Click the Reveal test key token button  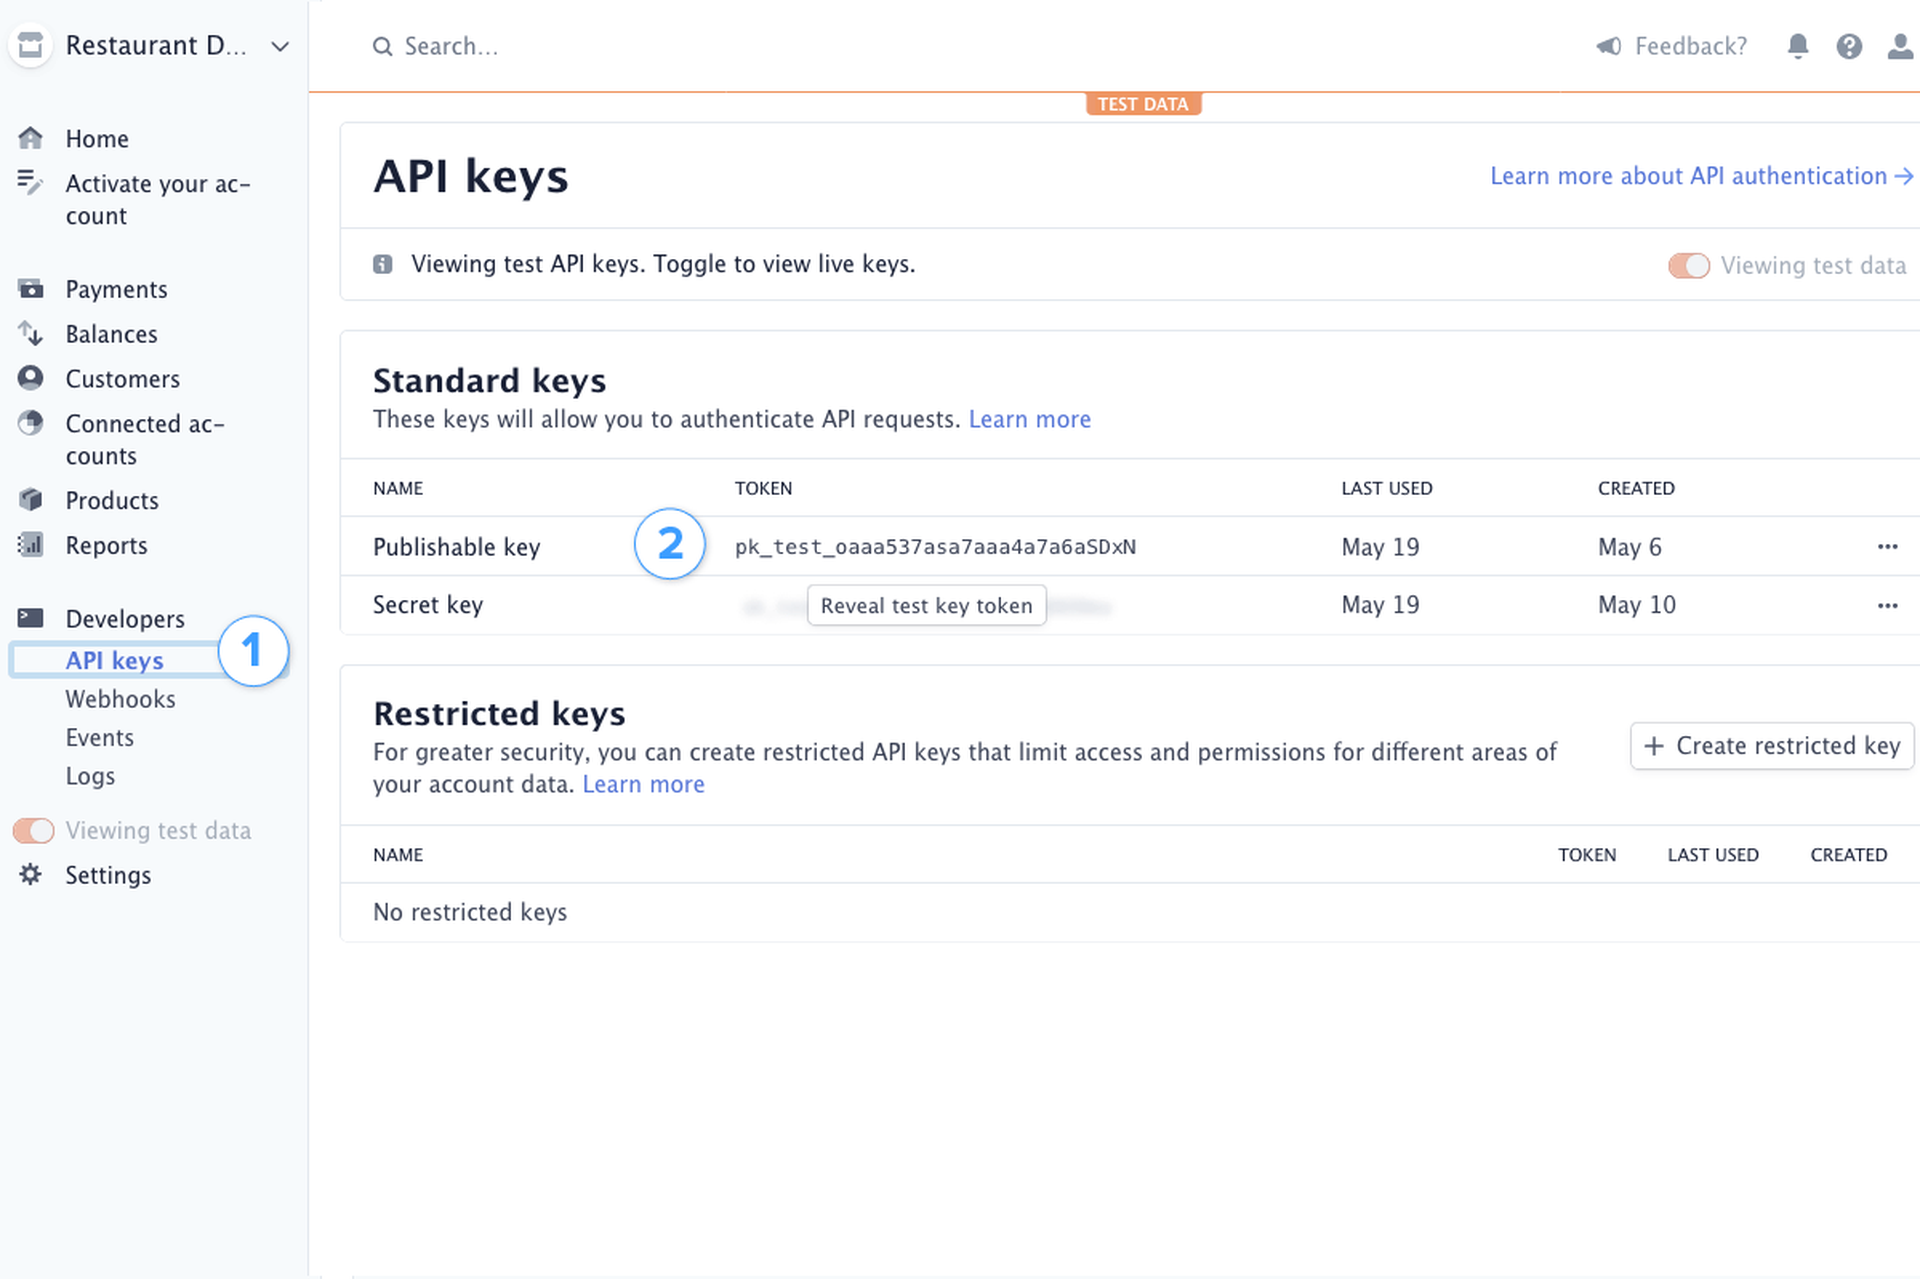pos(926,605)
